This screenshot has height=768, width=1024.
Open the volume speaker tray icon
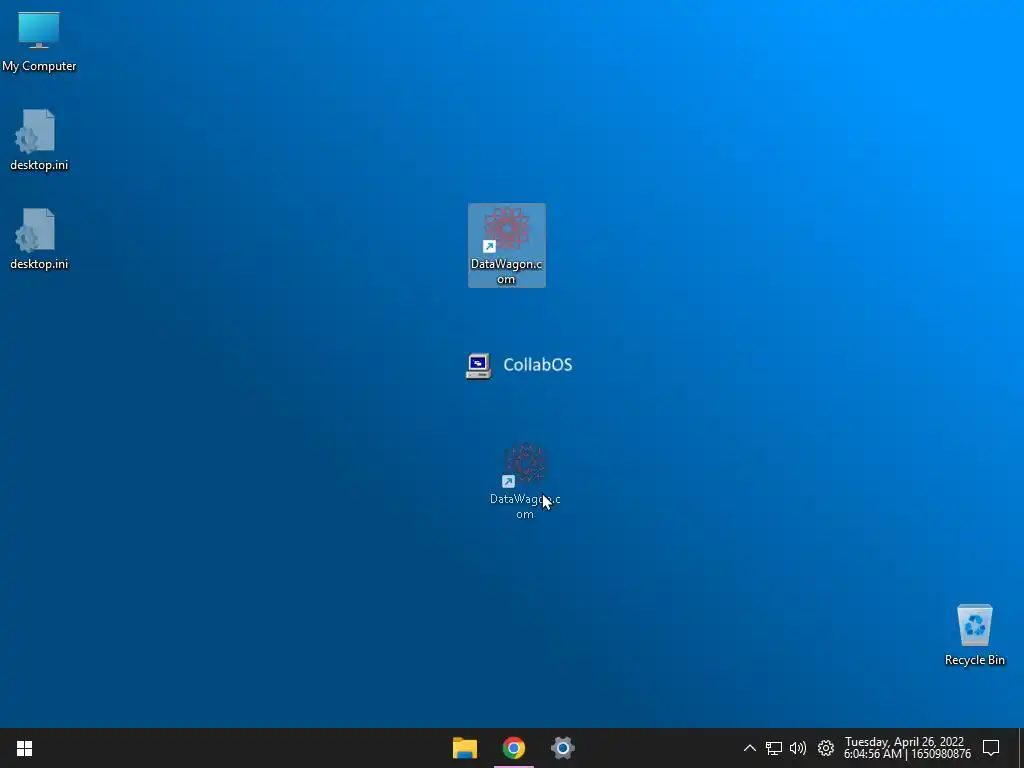(x=798, y=748)
